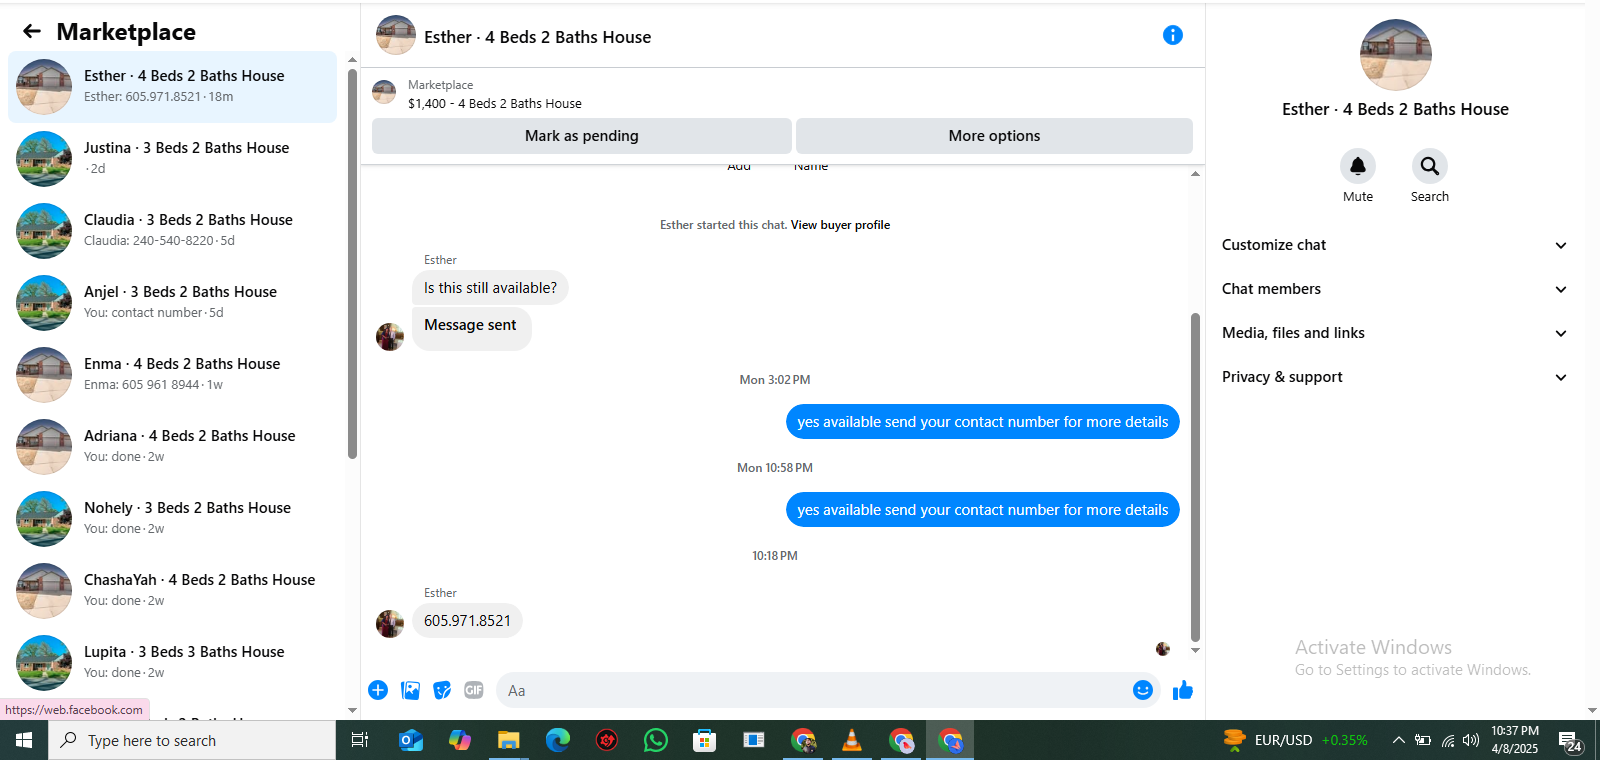
Task: Click the chat messages scrollbar
Action: click(x=1195, y=477)
